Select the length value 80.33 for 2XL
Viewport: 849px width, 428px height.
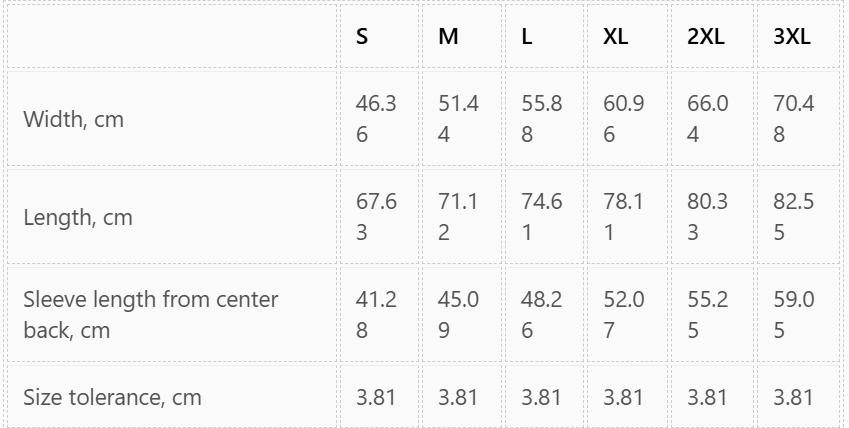[707, 217]
